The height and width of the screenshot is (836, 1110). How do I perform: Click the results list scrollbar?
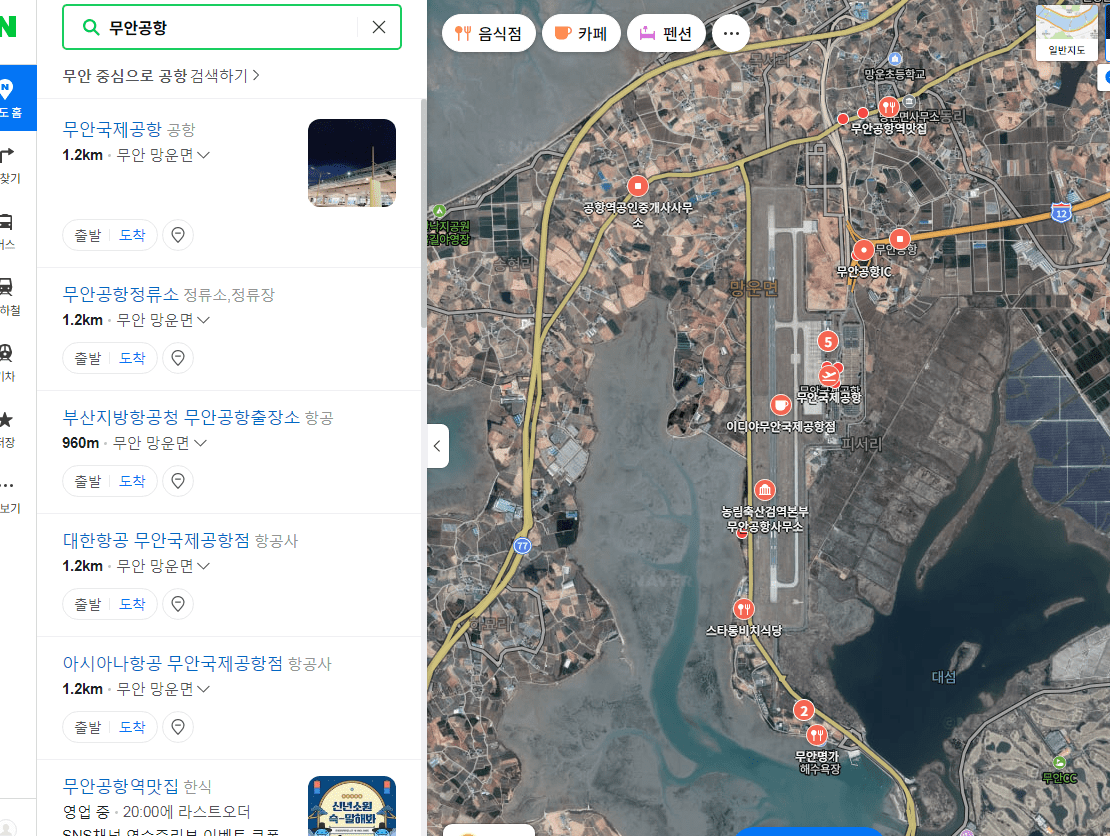tap(423, 214)
